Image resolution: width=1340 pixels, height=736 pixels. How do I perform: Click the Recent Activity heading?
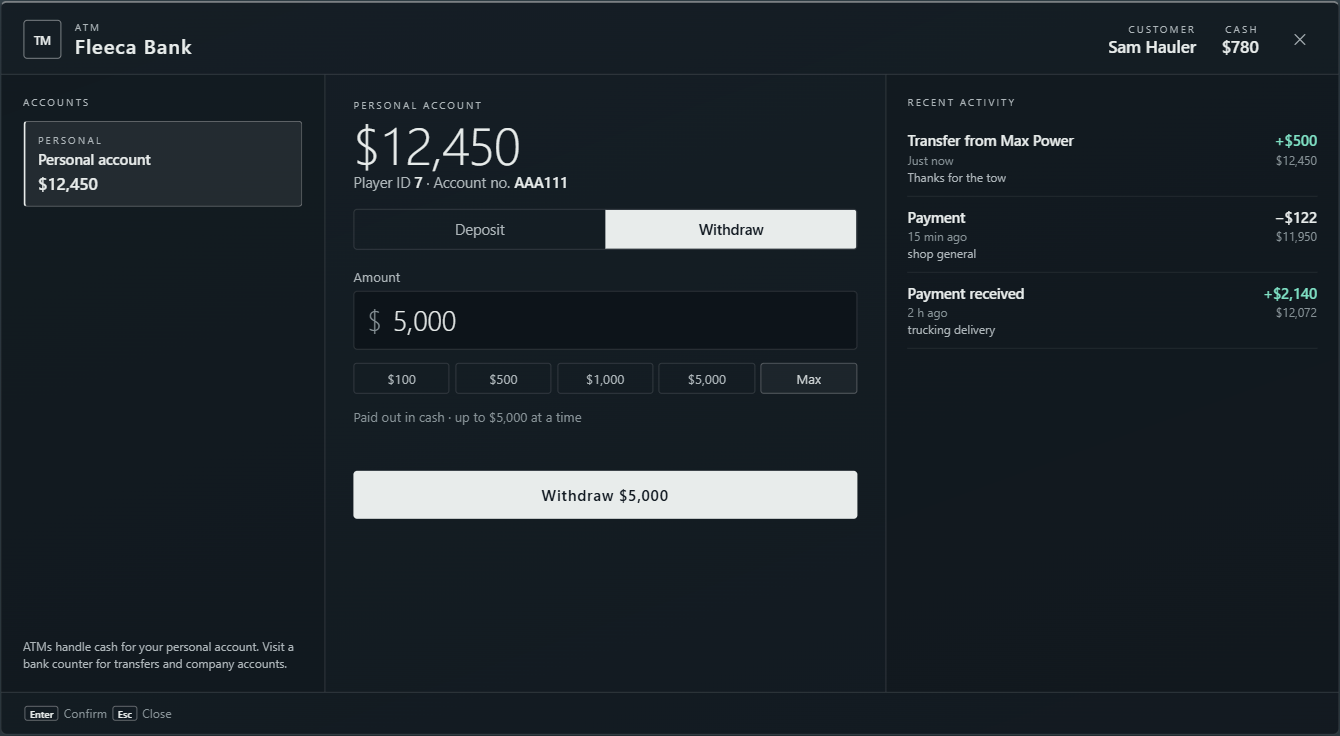tap(961, 102)
